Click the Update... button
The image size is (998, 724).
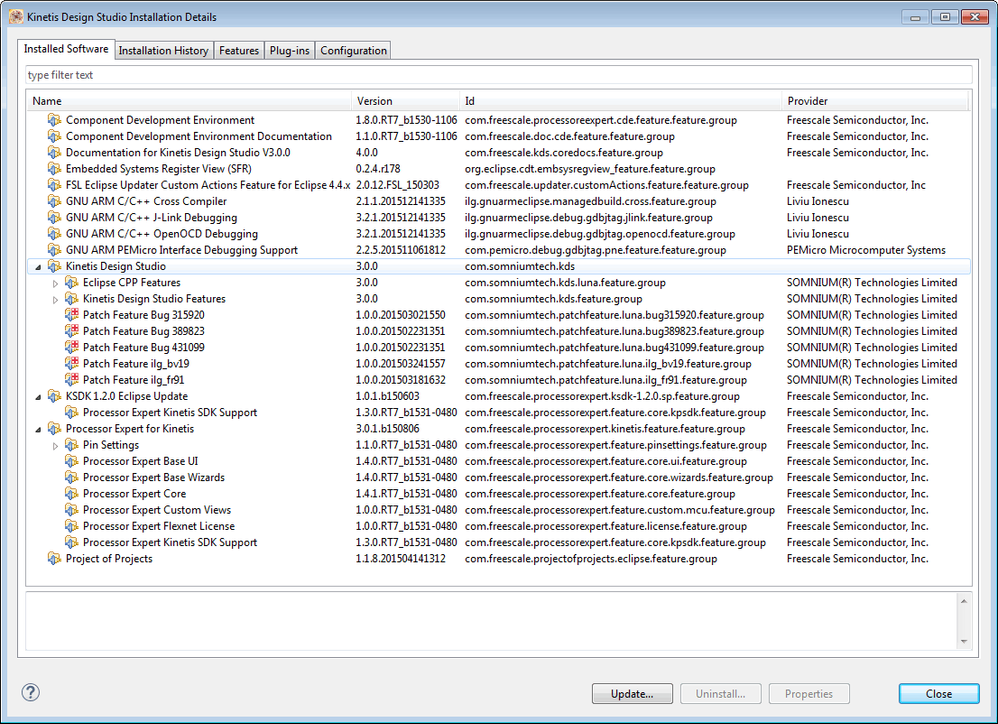(x=632, y=693)
